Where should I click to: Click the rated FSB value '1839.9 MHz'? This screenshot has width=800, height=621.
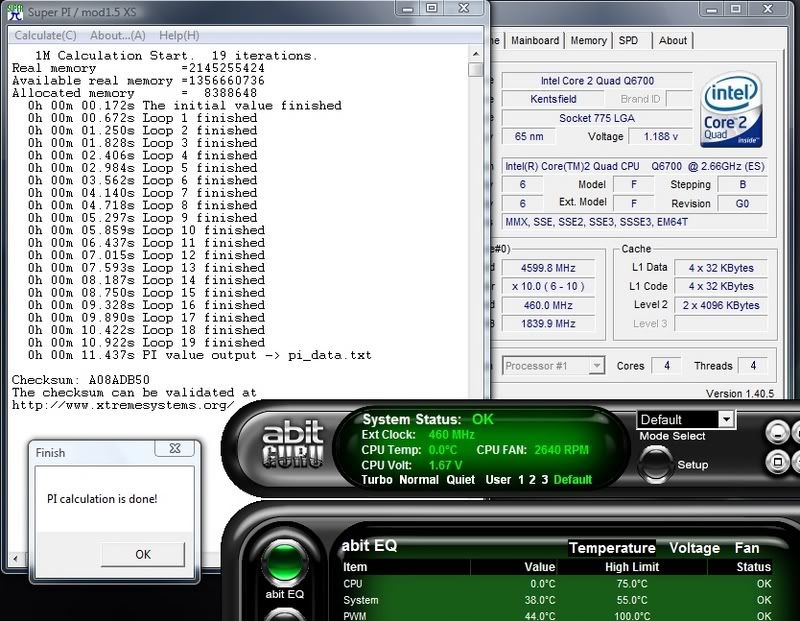(548, 324)
